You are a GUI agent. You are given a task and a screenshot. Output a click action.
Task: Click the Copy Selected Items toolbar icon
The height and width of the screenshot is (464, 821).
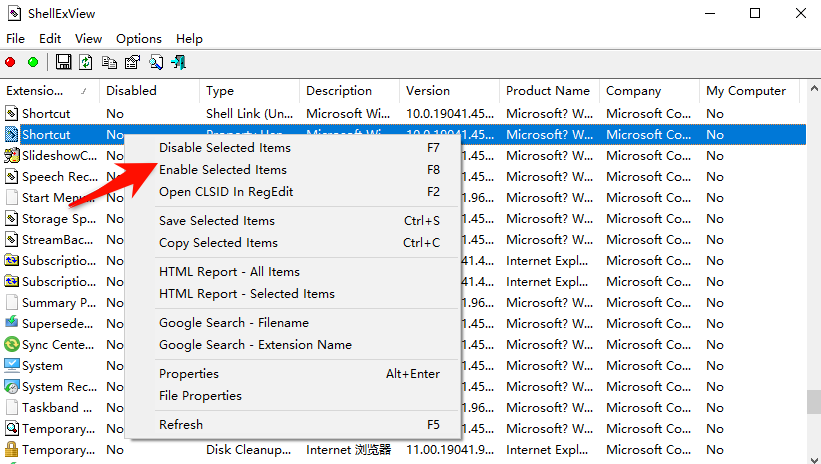[x=109, y=62]
